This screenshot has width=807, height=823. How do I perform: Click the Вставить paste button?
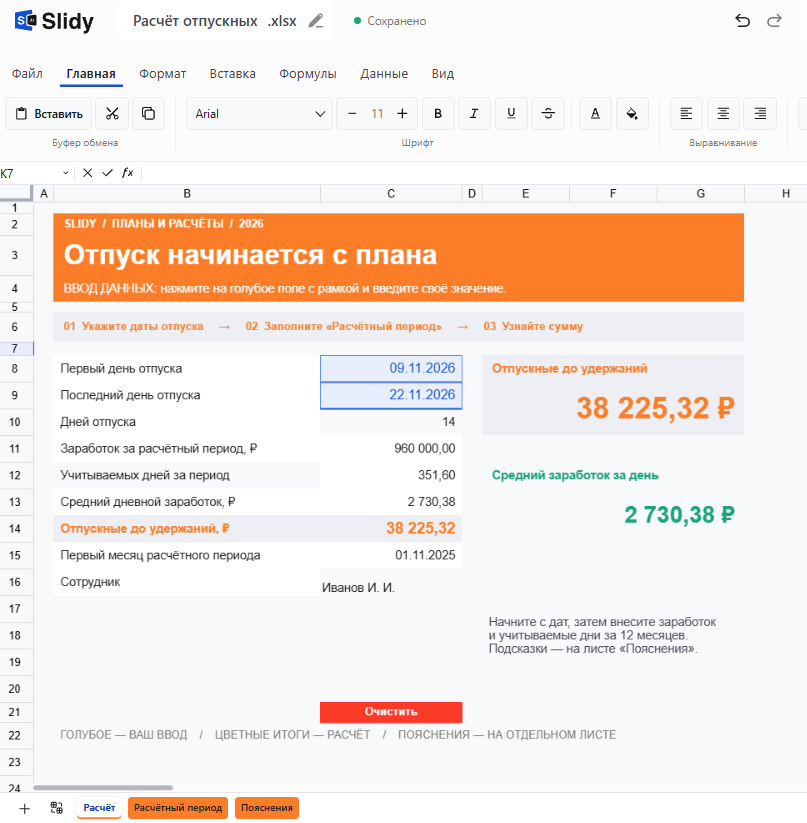49,113
